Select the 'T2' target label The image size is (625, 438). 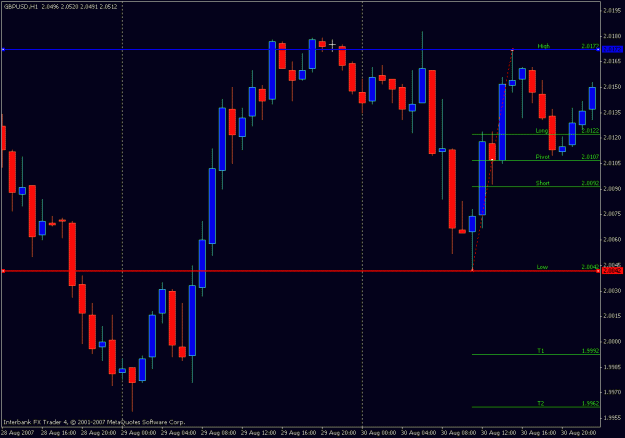[540, 404]
